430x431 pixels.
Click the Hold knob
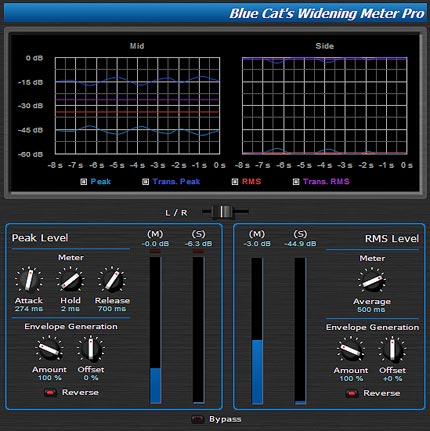click(70, 280)
